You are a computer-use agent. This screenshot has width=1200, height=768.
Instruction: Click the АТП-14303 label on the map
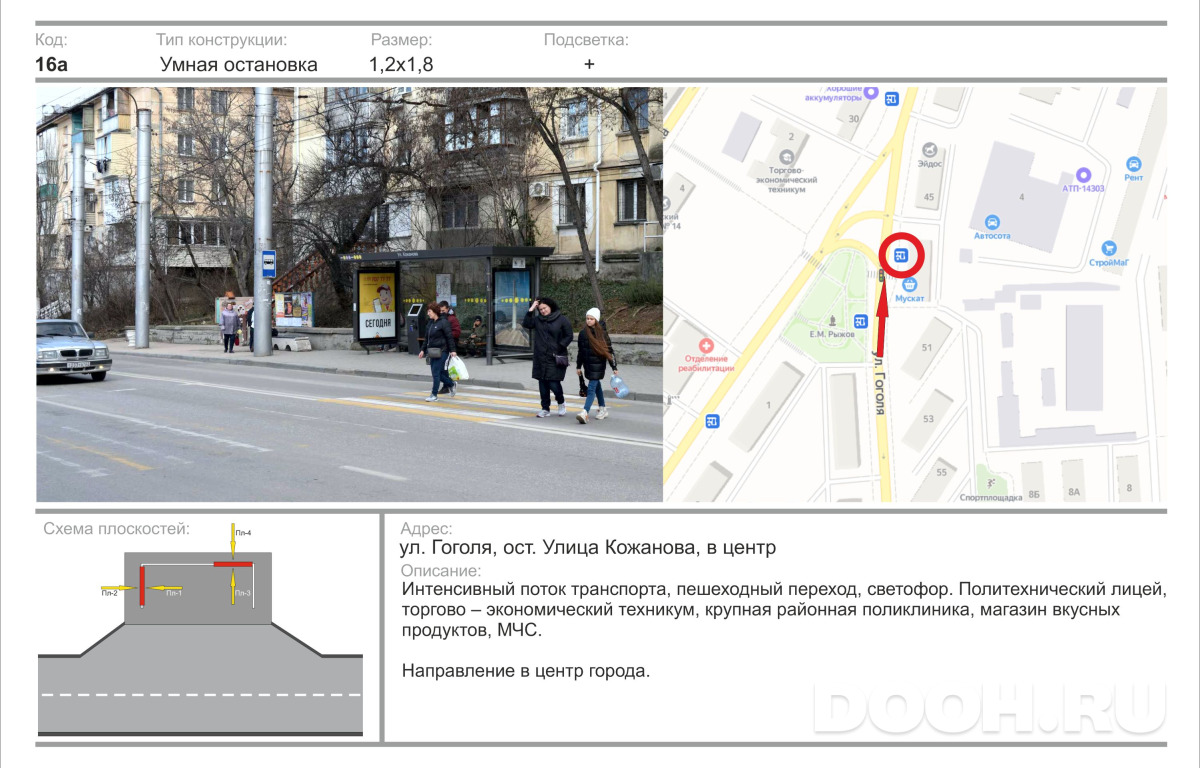tap(1083, 188)
